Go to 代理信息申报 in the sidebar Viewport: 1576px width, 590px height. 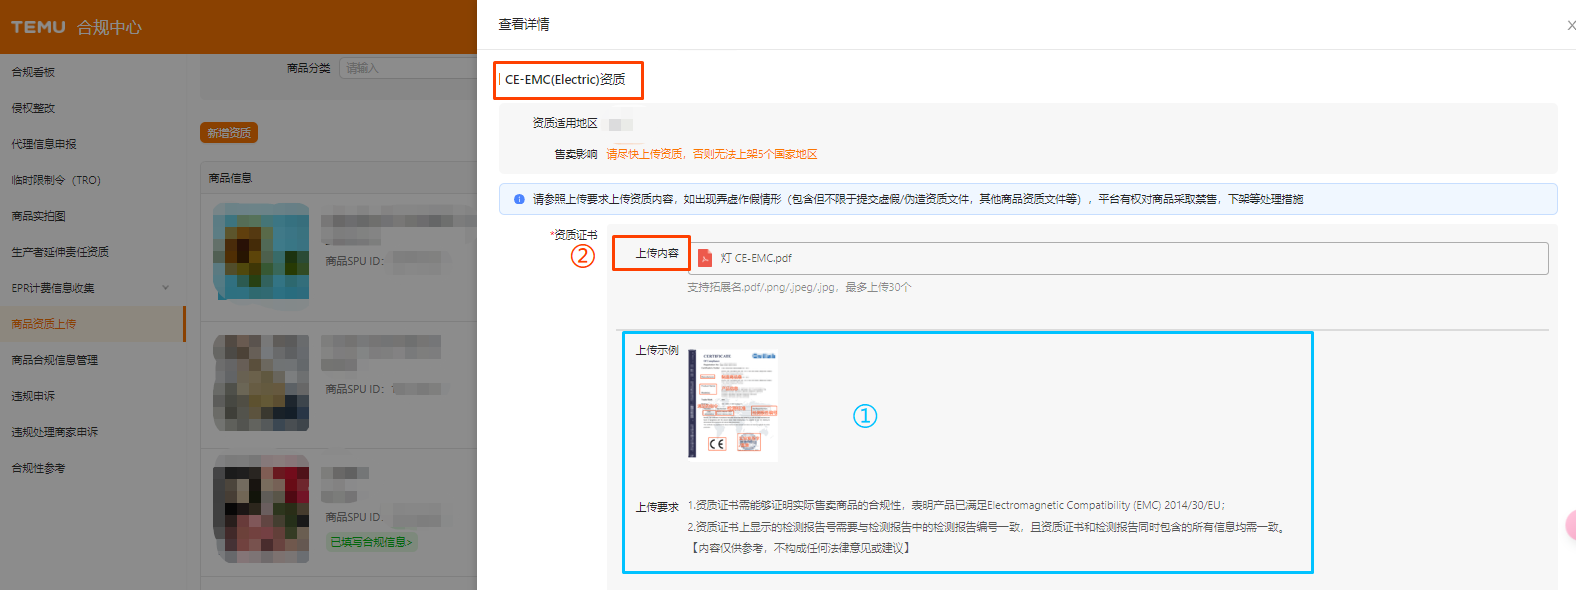click(x=44, y=144)
